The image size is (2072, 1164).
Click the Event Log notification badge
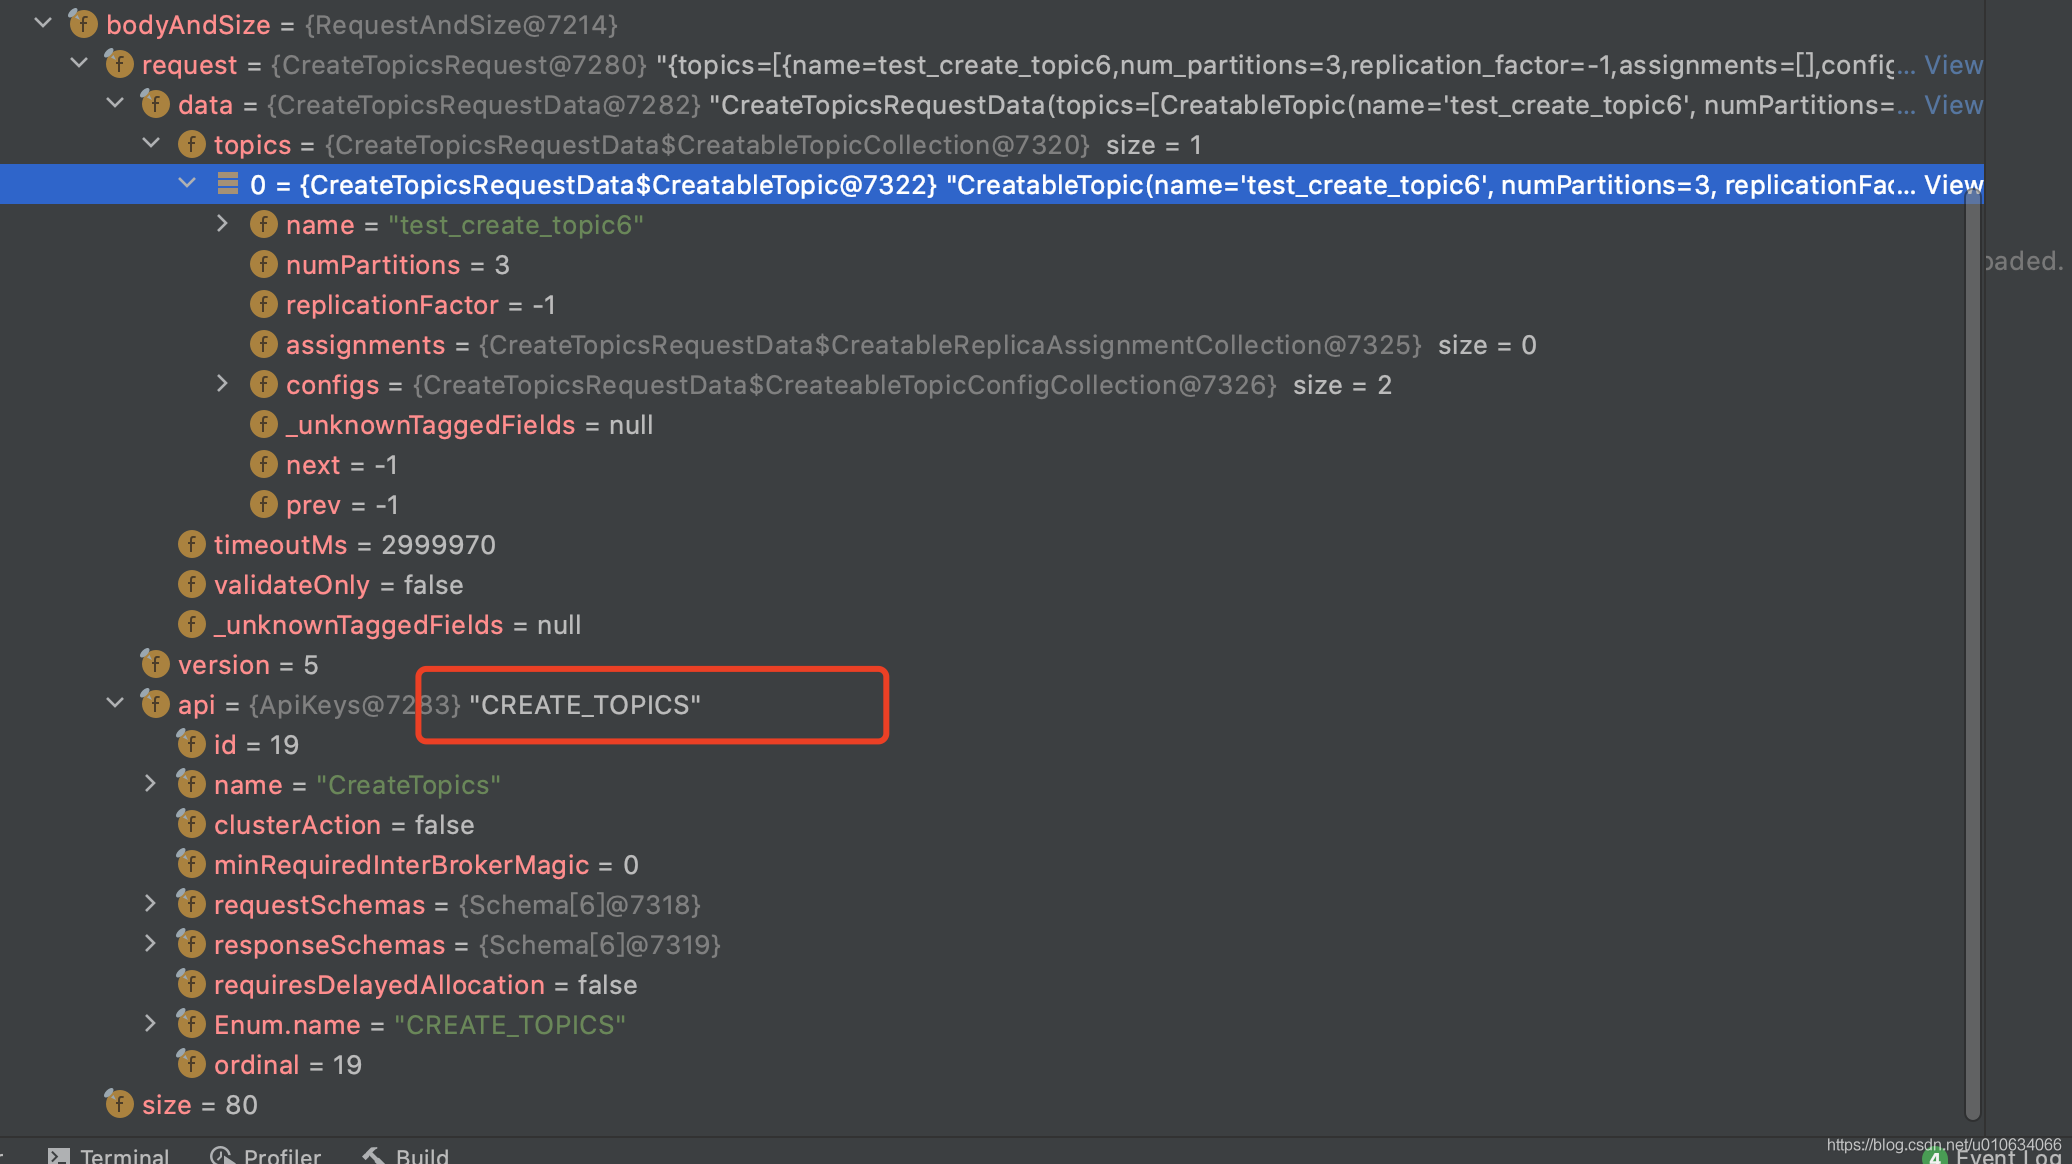coord(1935,1158)
